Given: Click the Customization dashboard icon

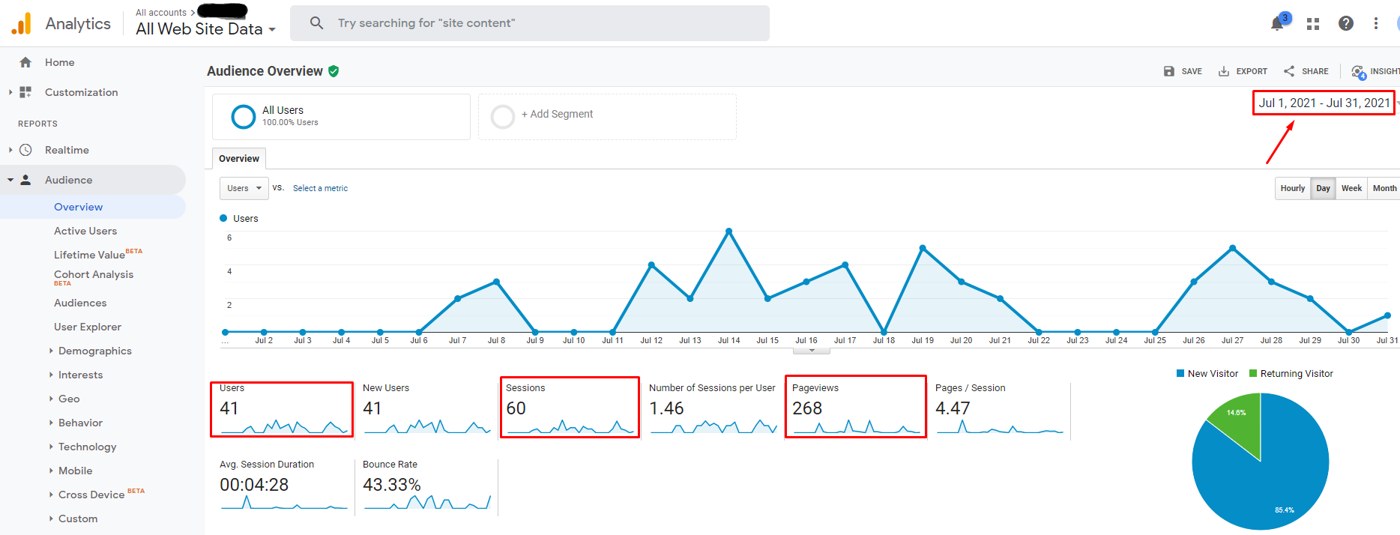Looking at the screenshot, I should 26,92.
